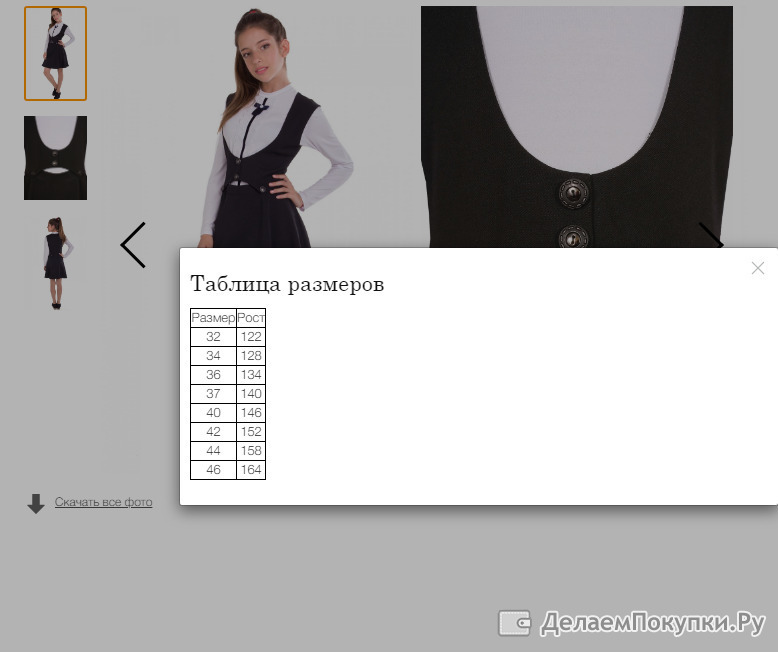The image size is (778, 652).
Task: Close the size table popup
Action: (758, 268)
